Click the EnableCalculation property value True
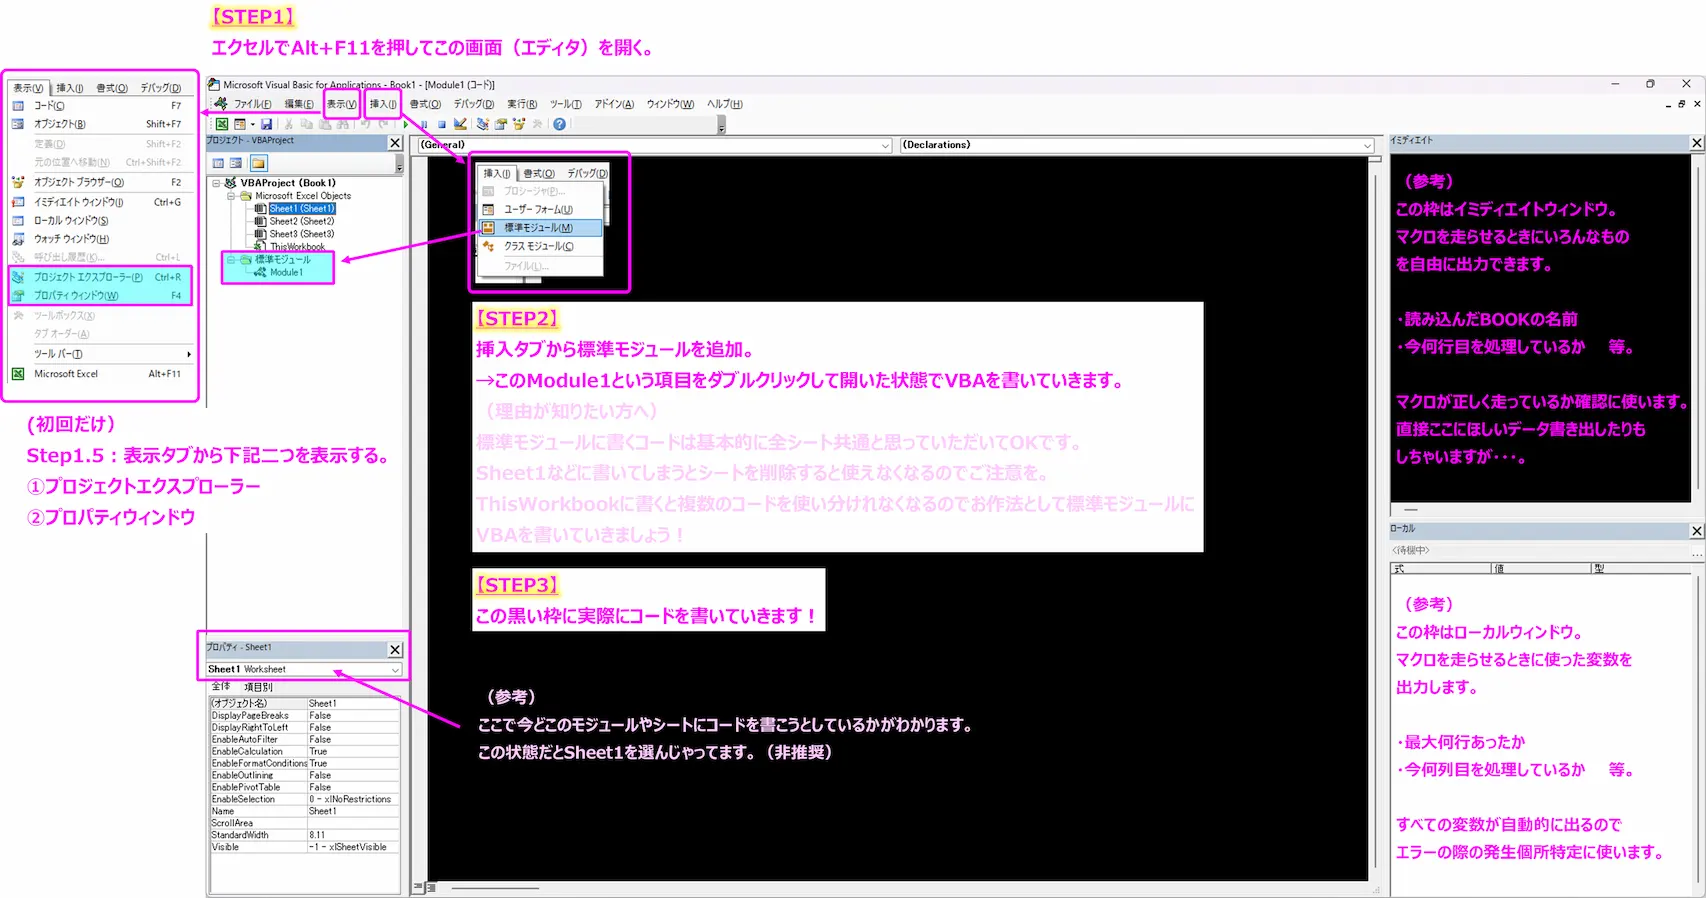Viewport: 1706px width, 898px height. point(353,751)
